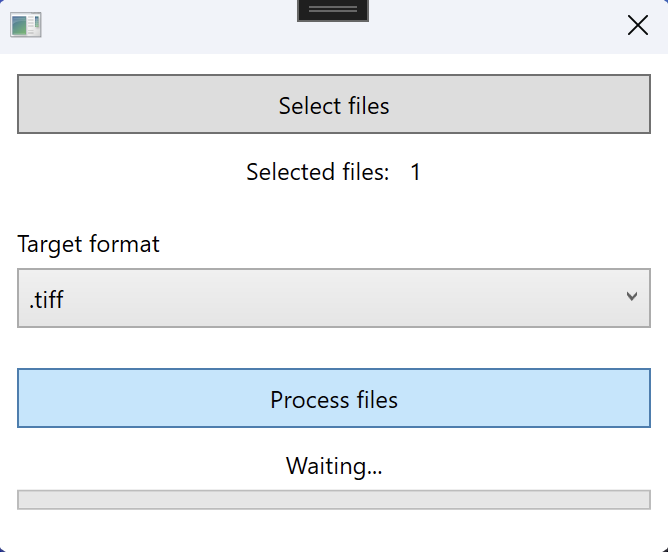Click the word Process on the blue button

coord(310,400)
